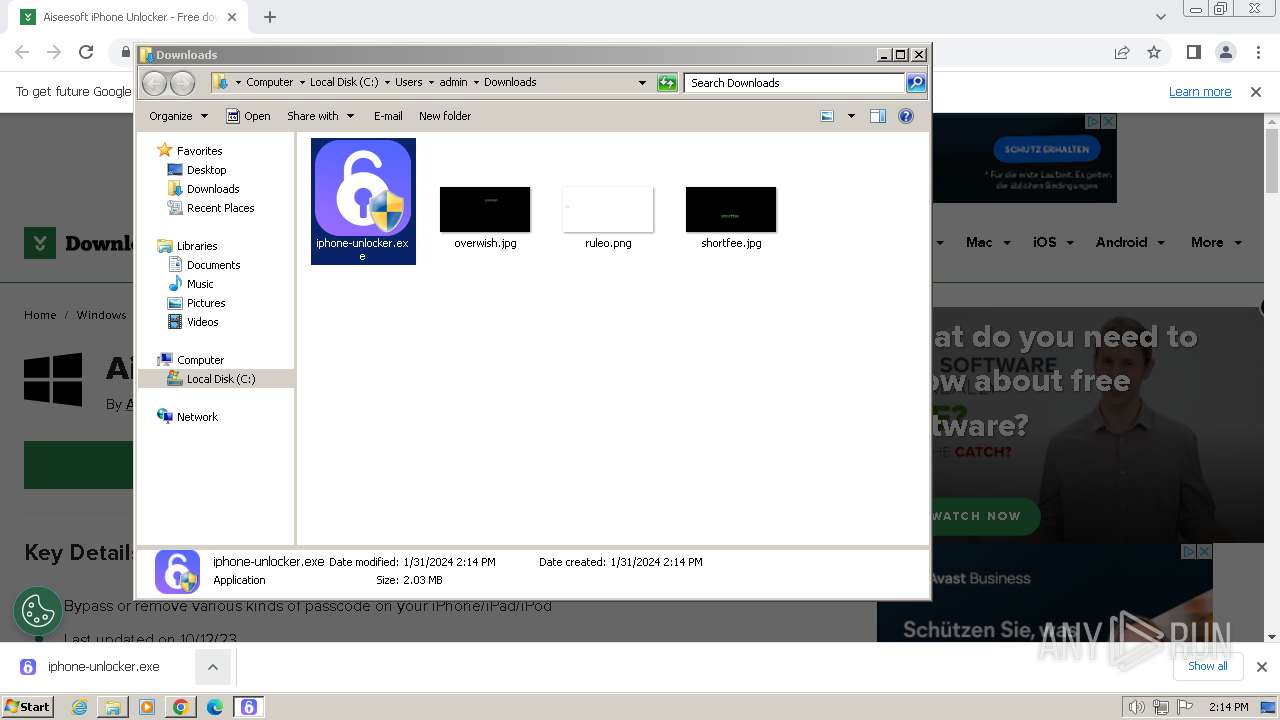Refresh the Downloads folder view
The height and width of the screenshot is (720, 1280).
pos(667,83)
